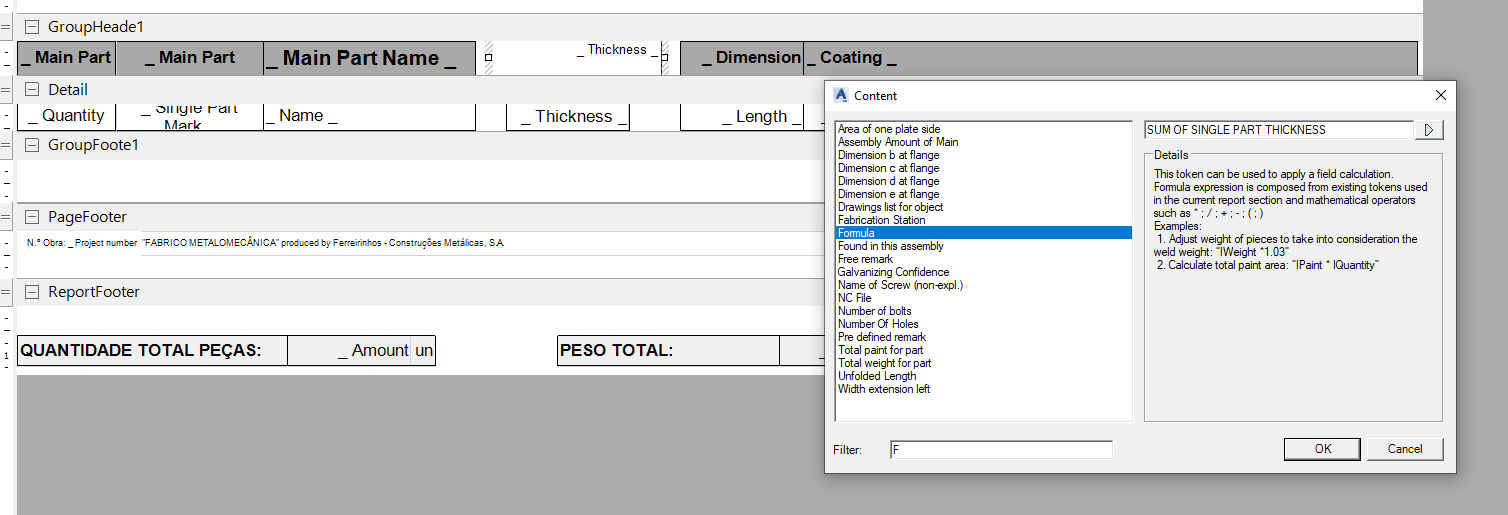1508x515 pixels.
Task: Click '_ Main Part Name _' header cell
Action: point(369,58)
